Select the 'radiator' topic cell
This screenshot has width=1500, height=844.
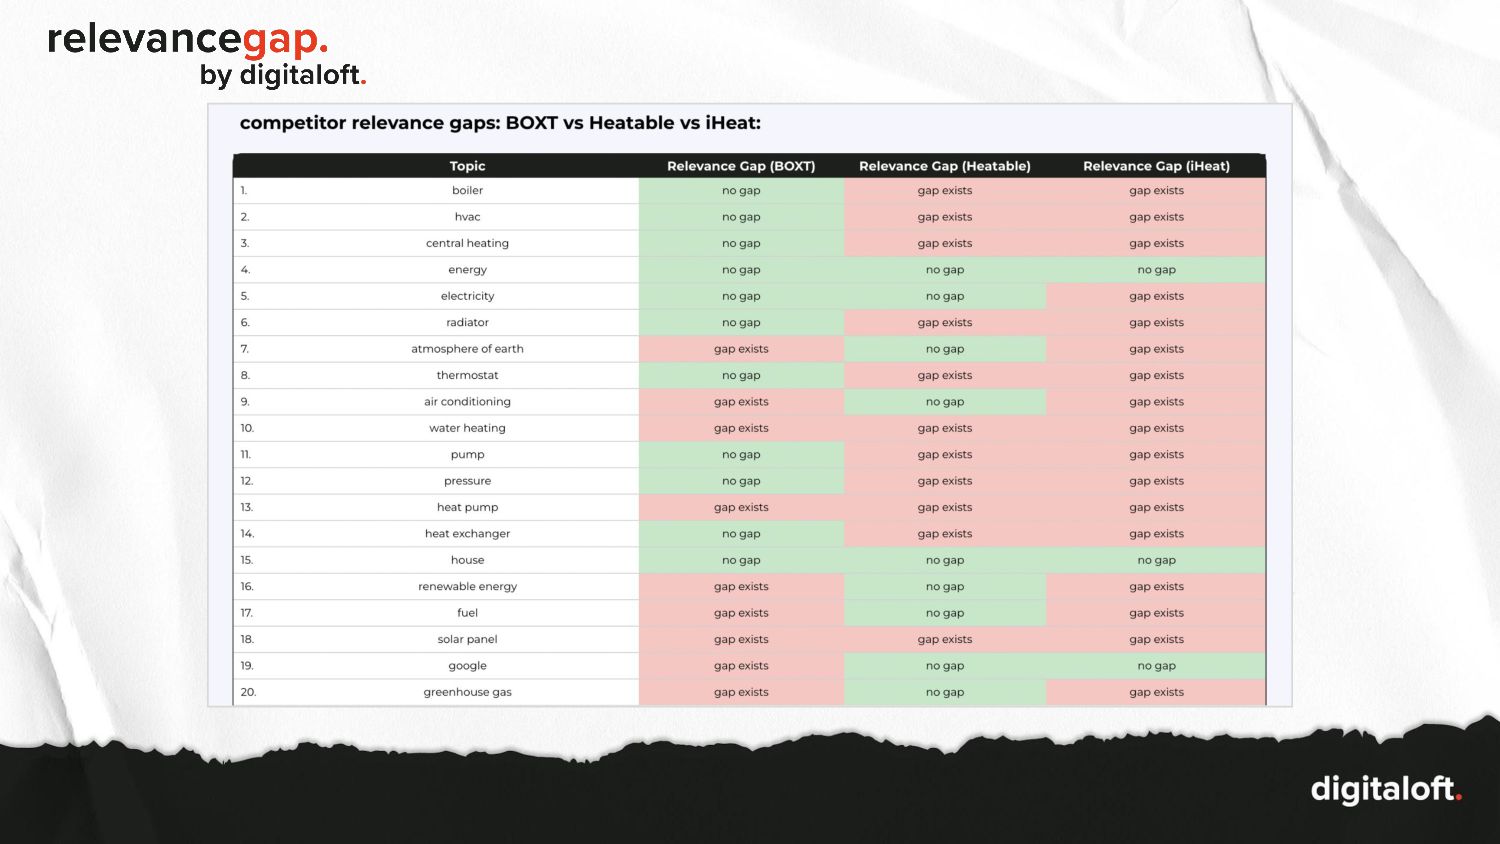click(x=467, y=323)
